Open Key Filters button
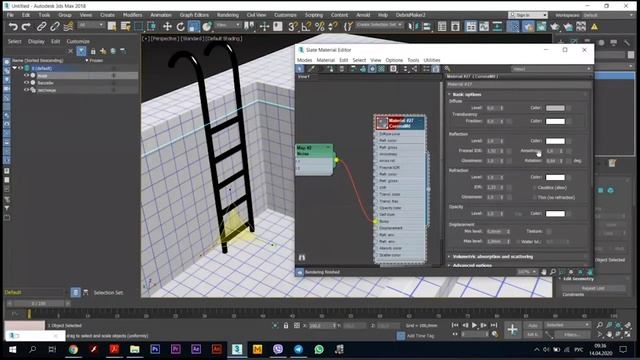Image resolution: width=640 pixels, height=360 pixels. 572,334
